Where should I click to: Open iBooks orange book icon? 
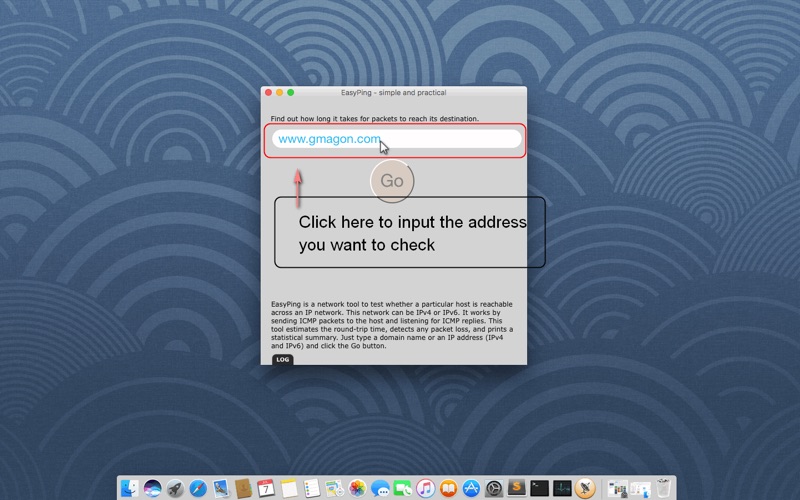(448, 488)
